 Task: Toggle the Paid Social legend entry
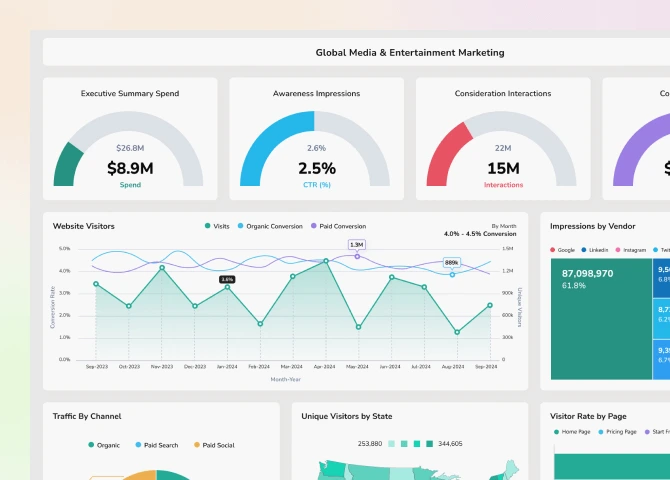(214, 445)
